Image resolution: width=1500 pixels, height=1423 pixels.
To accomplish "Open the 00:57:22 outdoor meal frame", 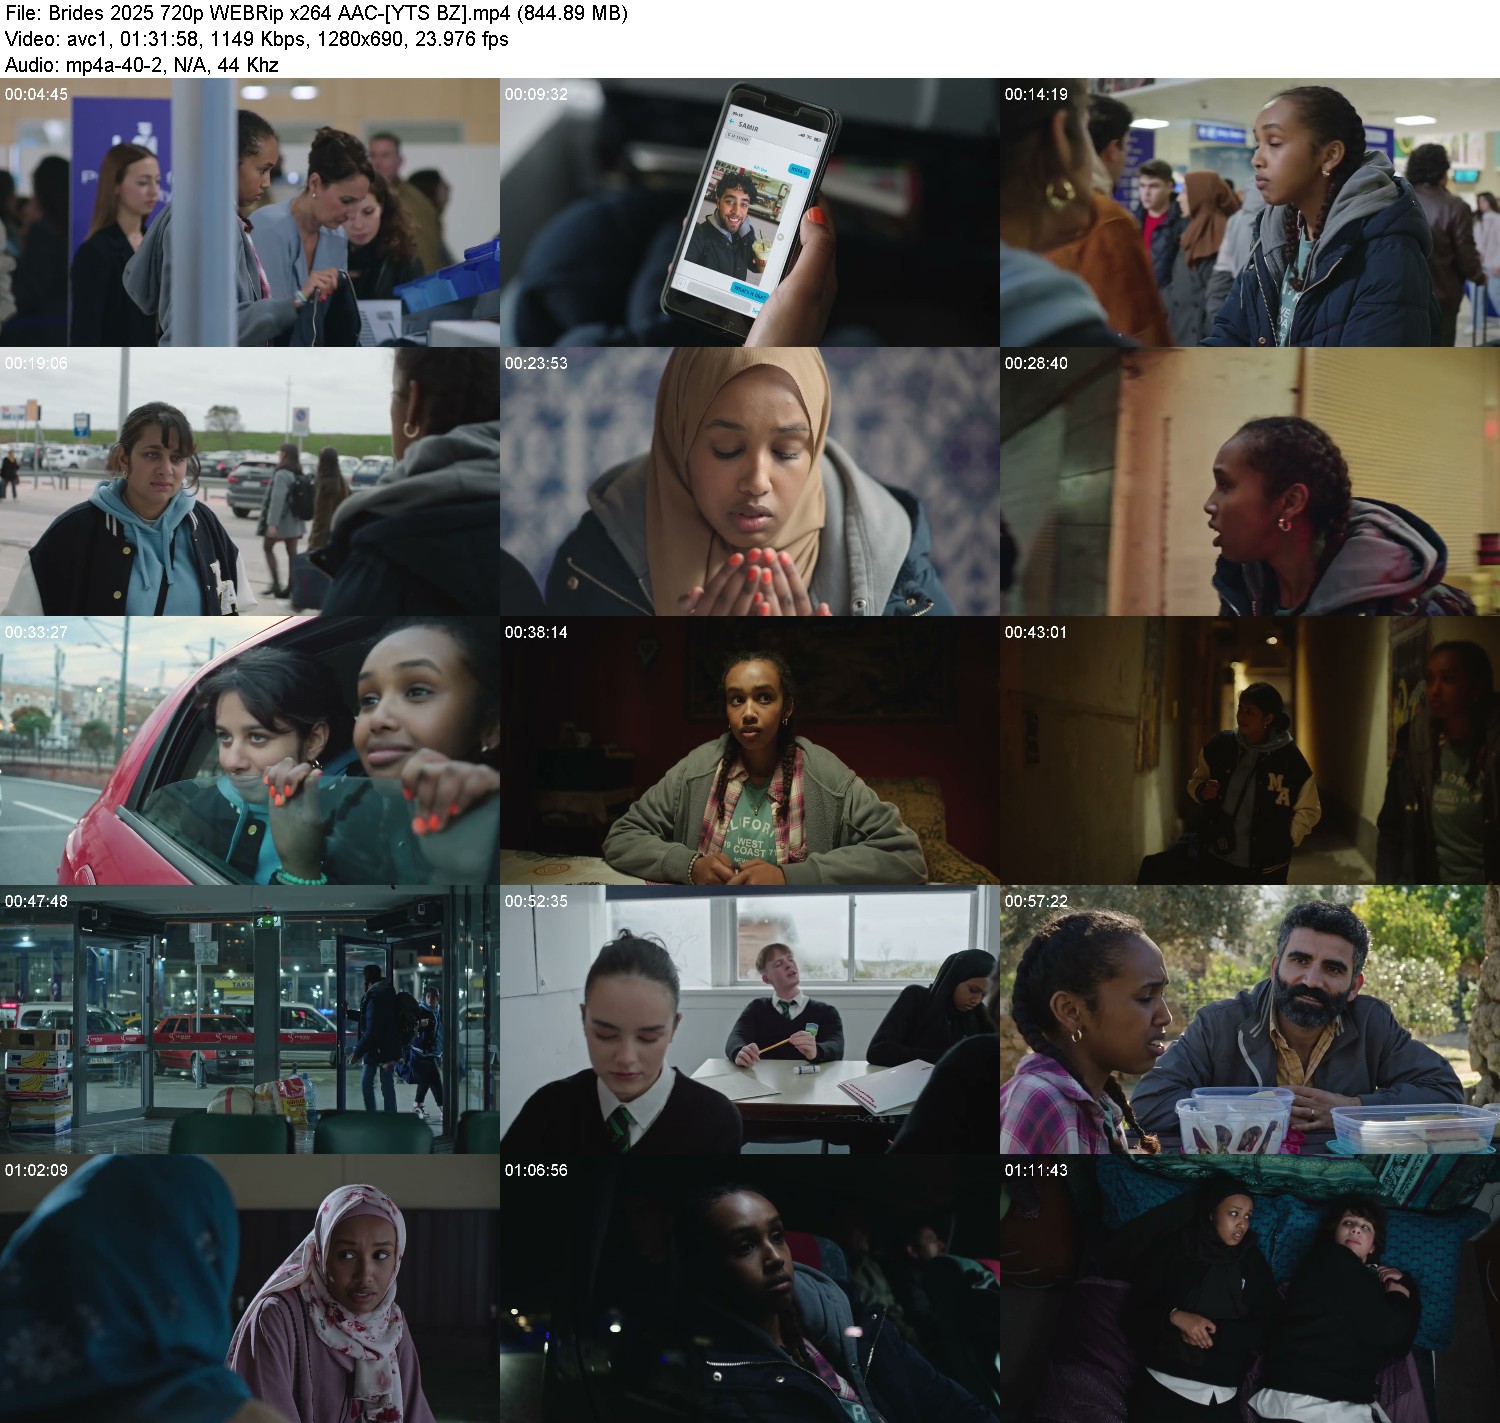I will [x=1250, y=1020].
